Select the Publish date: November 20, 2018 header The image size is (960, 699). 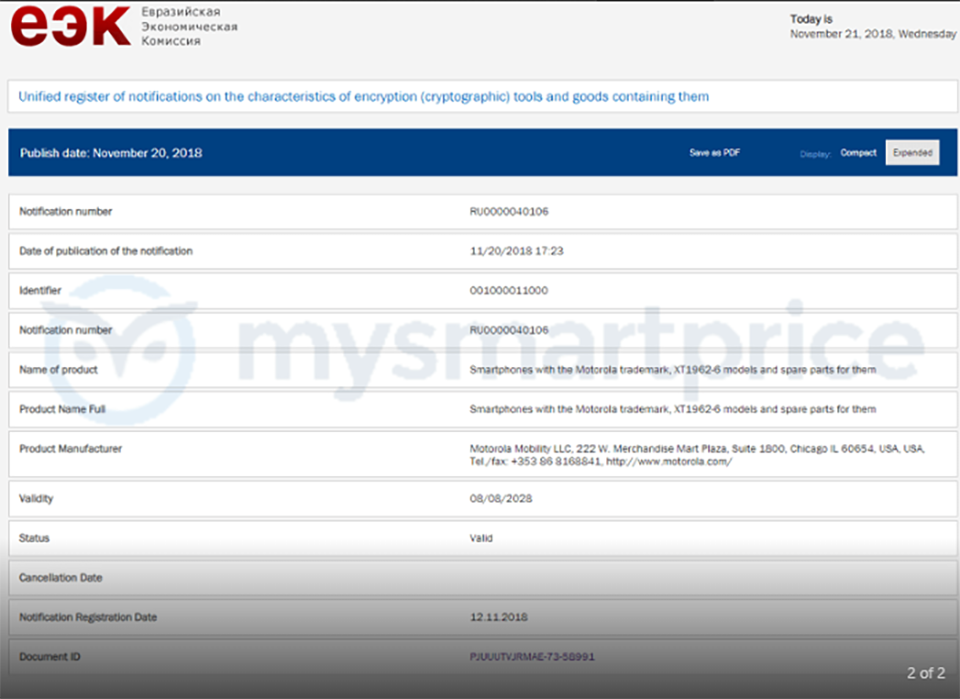(x=111, y=153)
